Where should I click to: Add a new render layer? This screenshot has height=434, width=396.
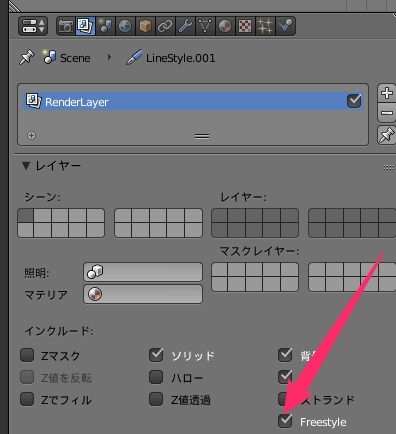point(387,93)
